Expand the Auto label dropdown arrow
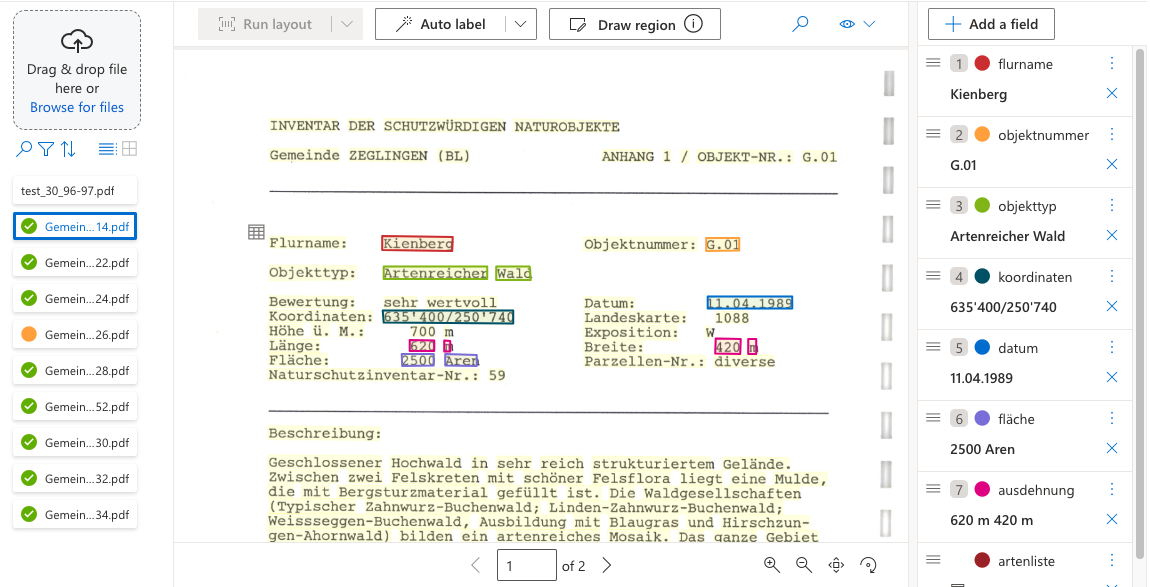Image resolution: width=1150 pixels, height=587 pixels. (x=520, y=24)
